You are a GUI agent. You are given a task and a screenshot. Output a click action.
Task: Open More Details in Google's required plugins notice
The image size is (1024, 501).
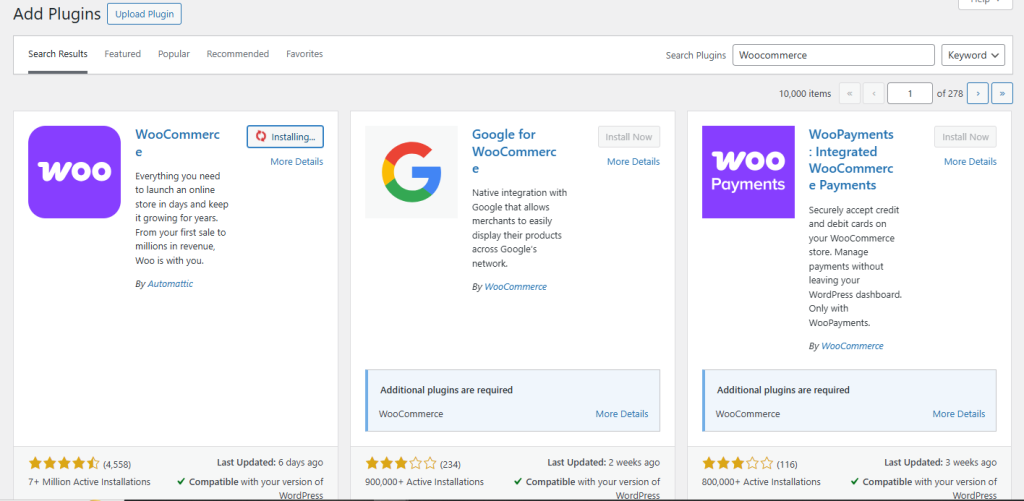click(x=622, y=414)
